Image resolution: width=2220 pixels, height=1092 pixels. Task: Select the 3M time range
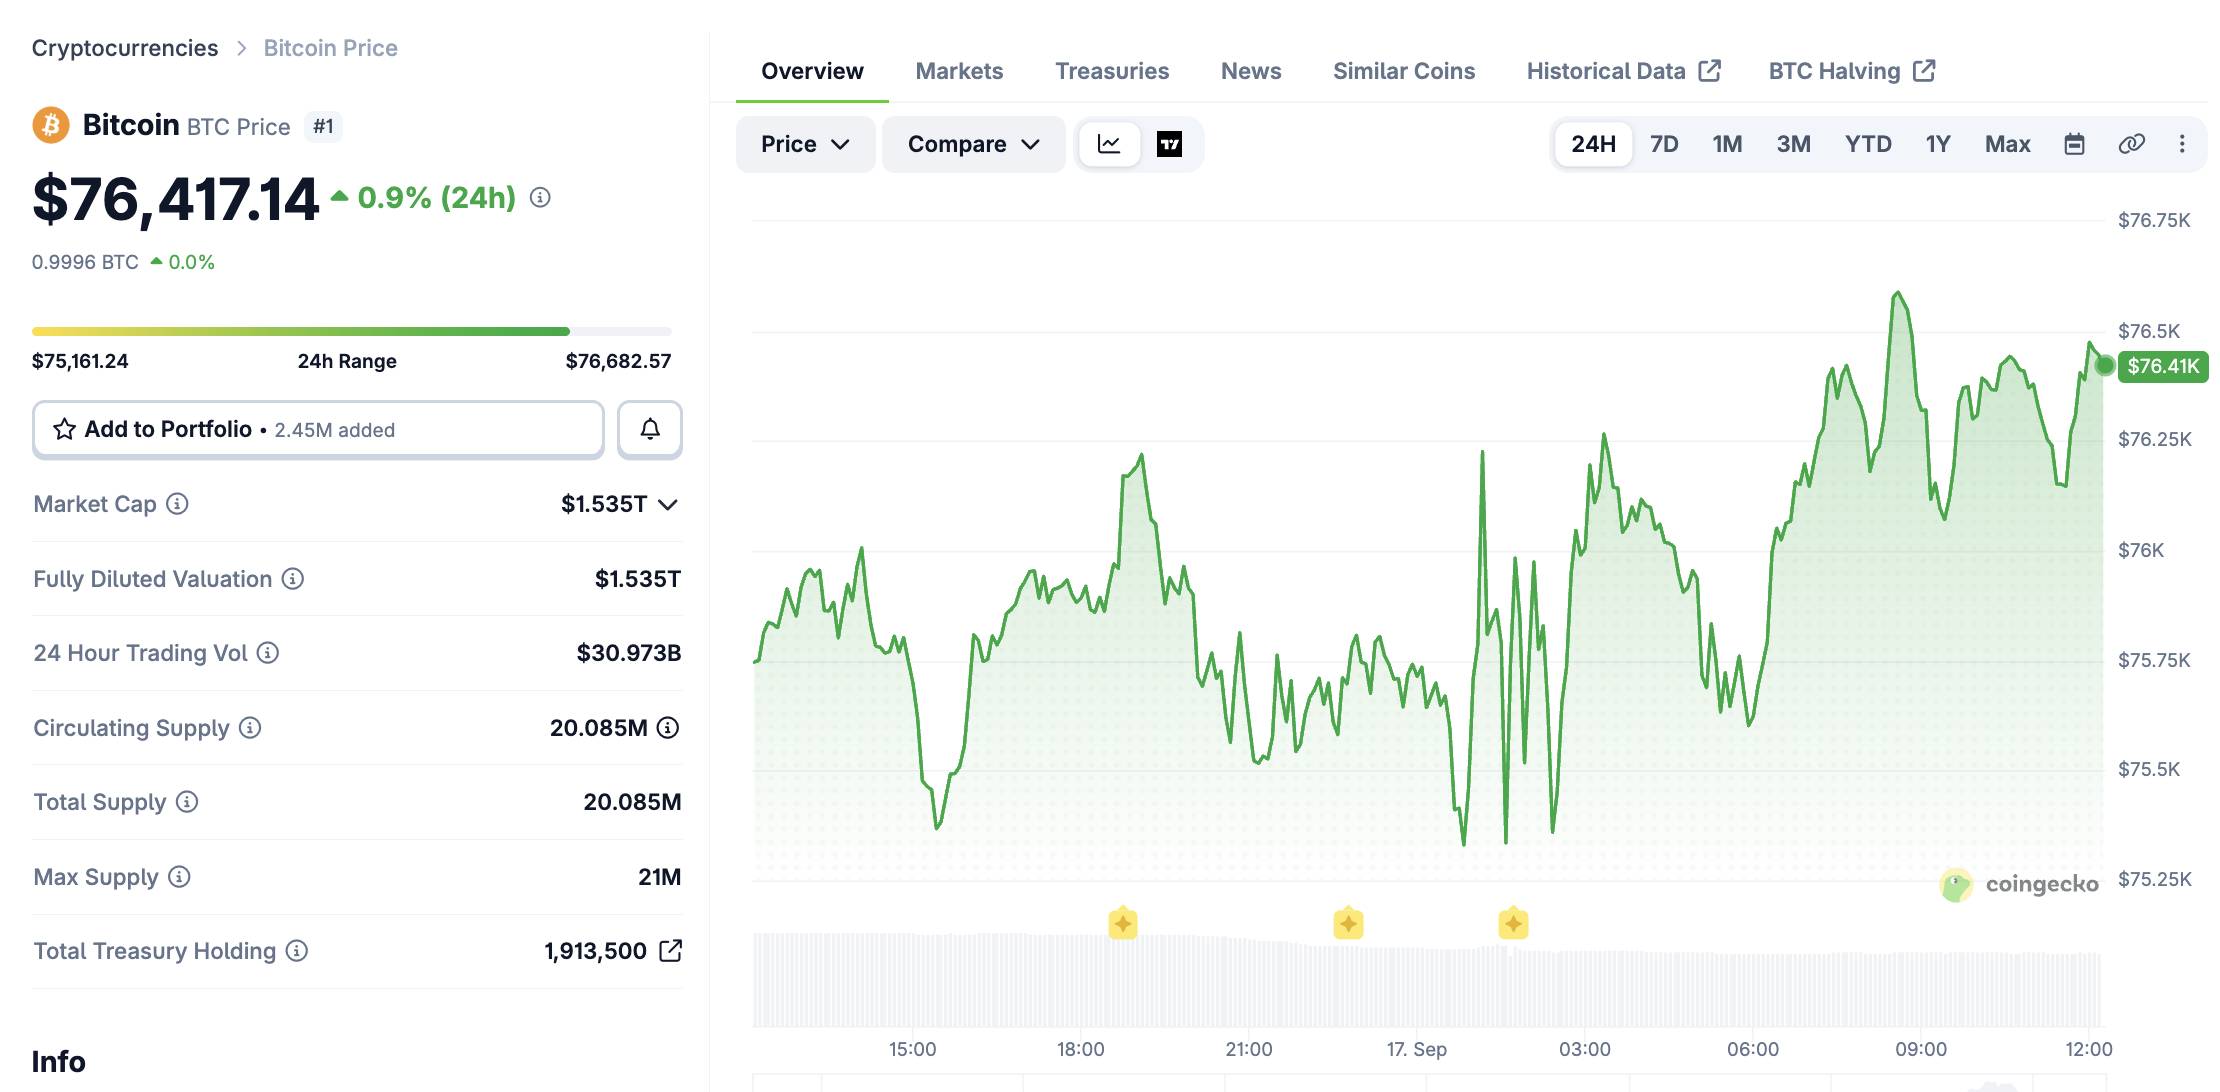pyautogui.click(x=1793, y=144)
